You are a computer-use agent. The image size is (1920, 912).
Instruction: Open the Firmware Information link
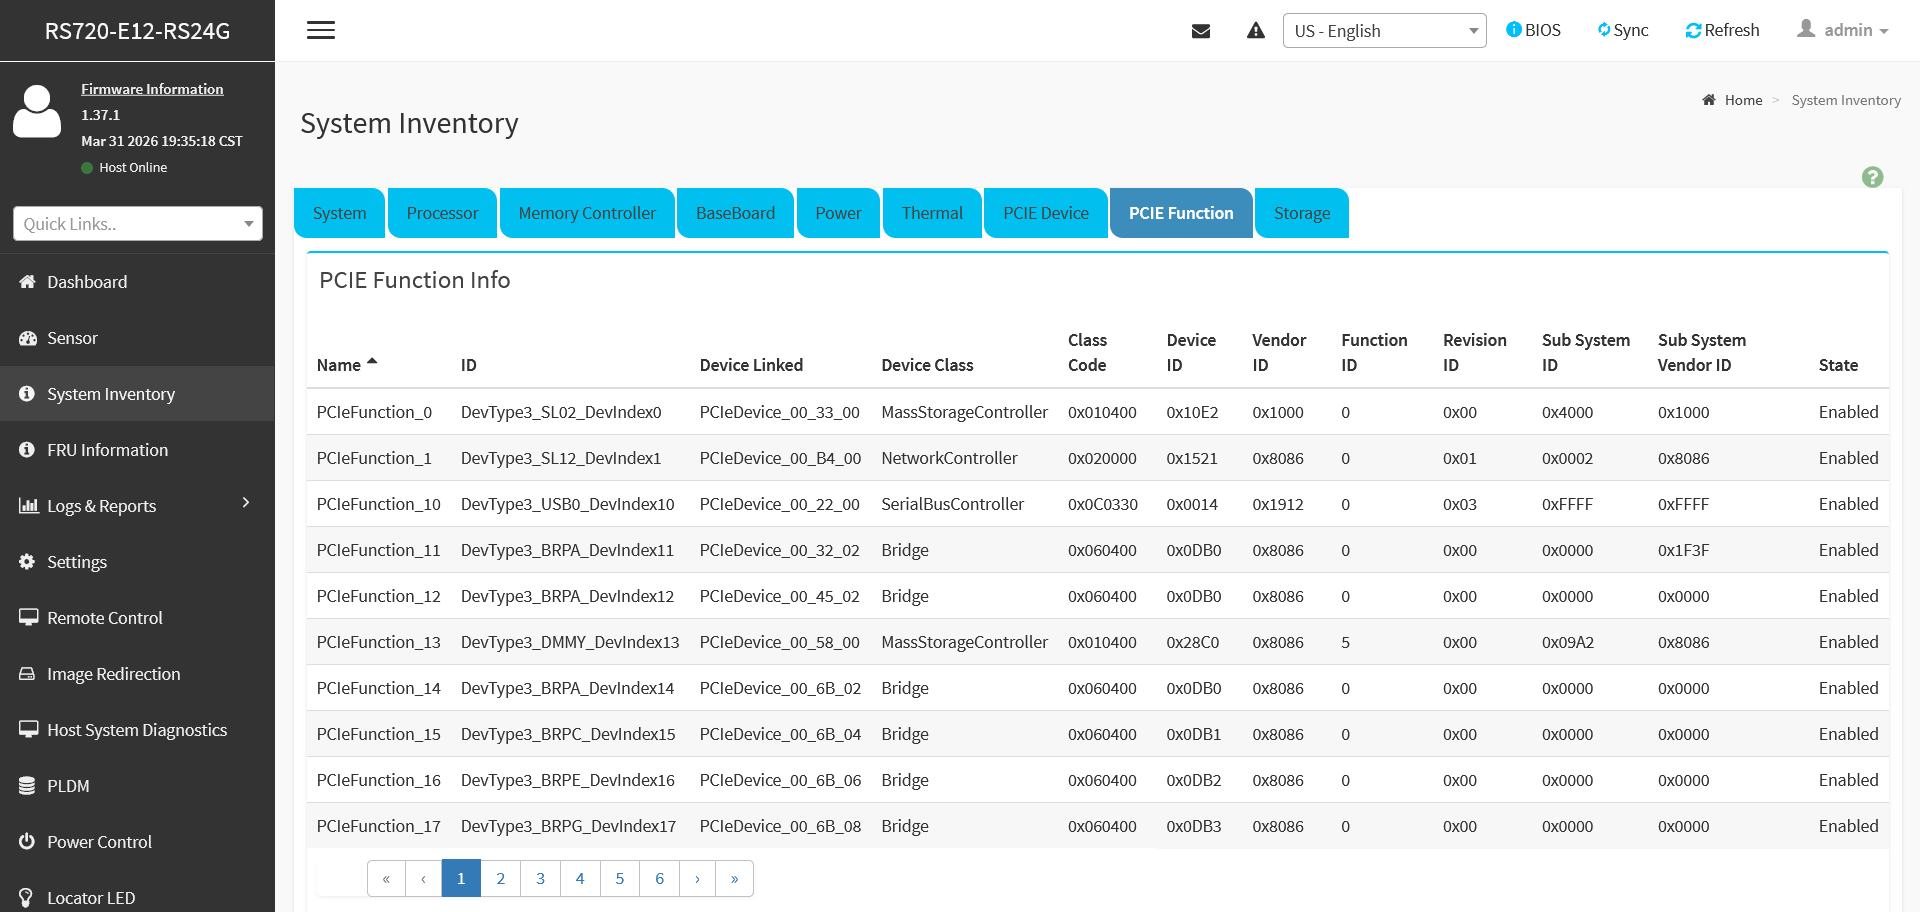152,89
